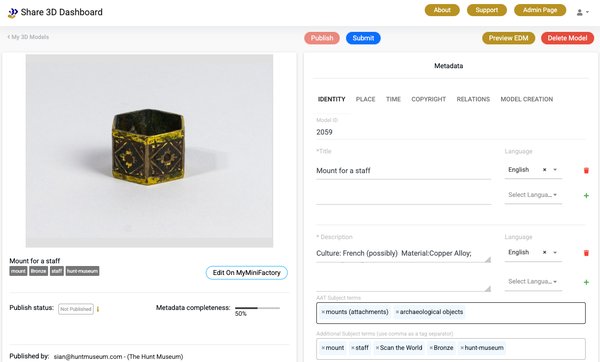Add another description language with plus icon
Viewport: 600px width, 362px height.
[x=586, y=282]
